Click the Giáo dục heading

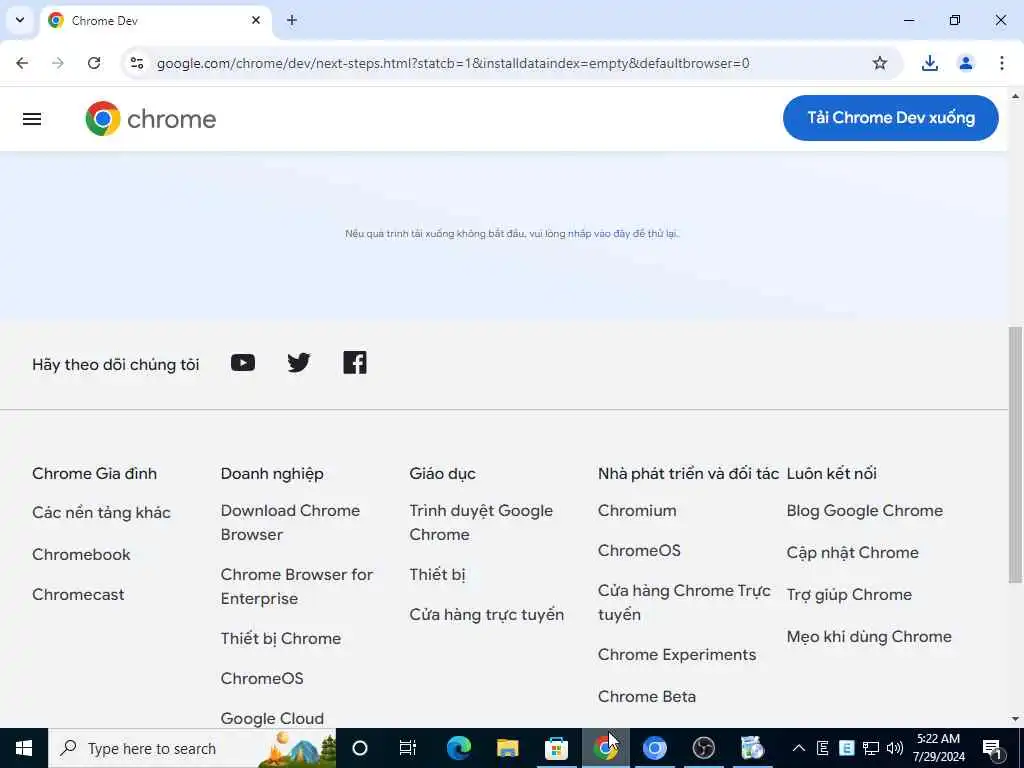(x=443, y=473)
